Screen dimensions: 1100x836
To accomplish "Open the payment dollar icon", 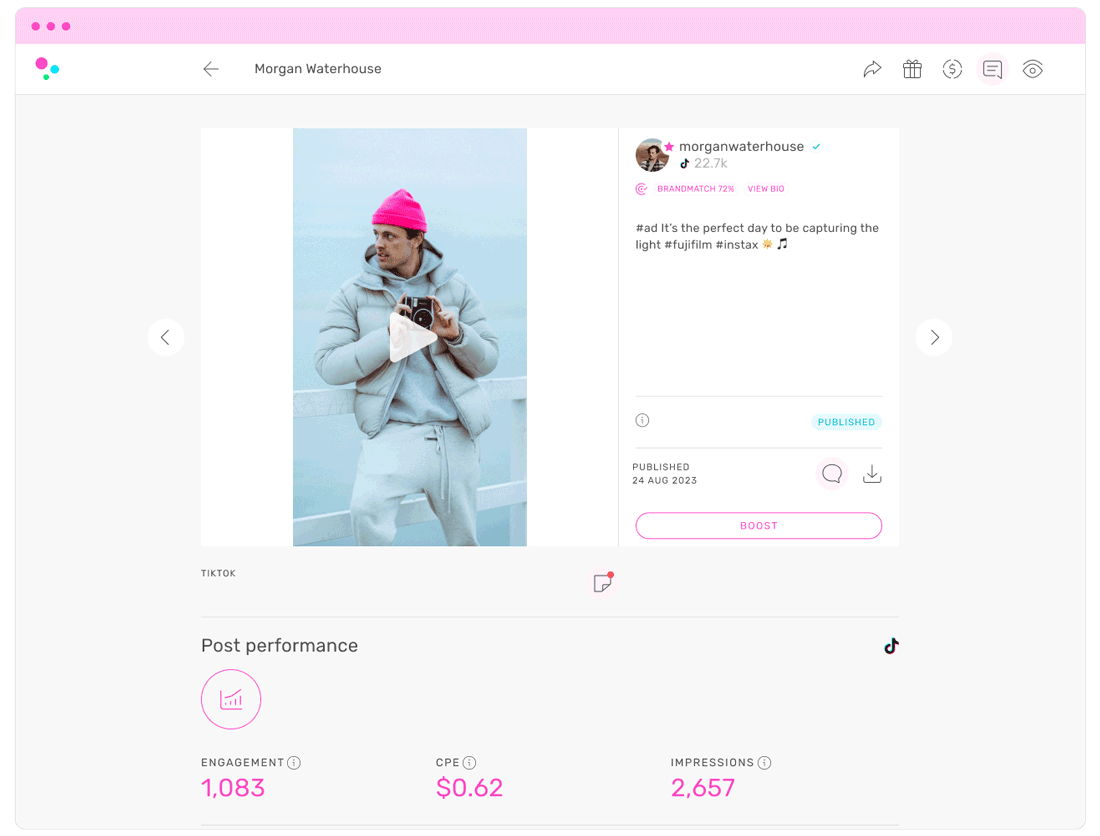I will tap(951, 68).
